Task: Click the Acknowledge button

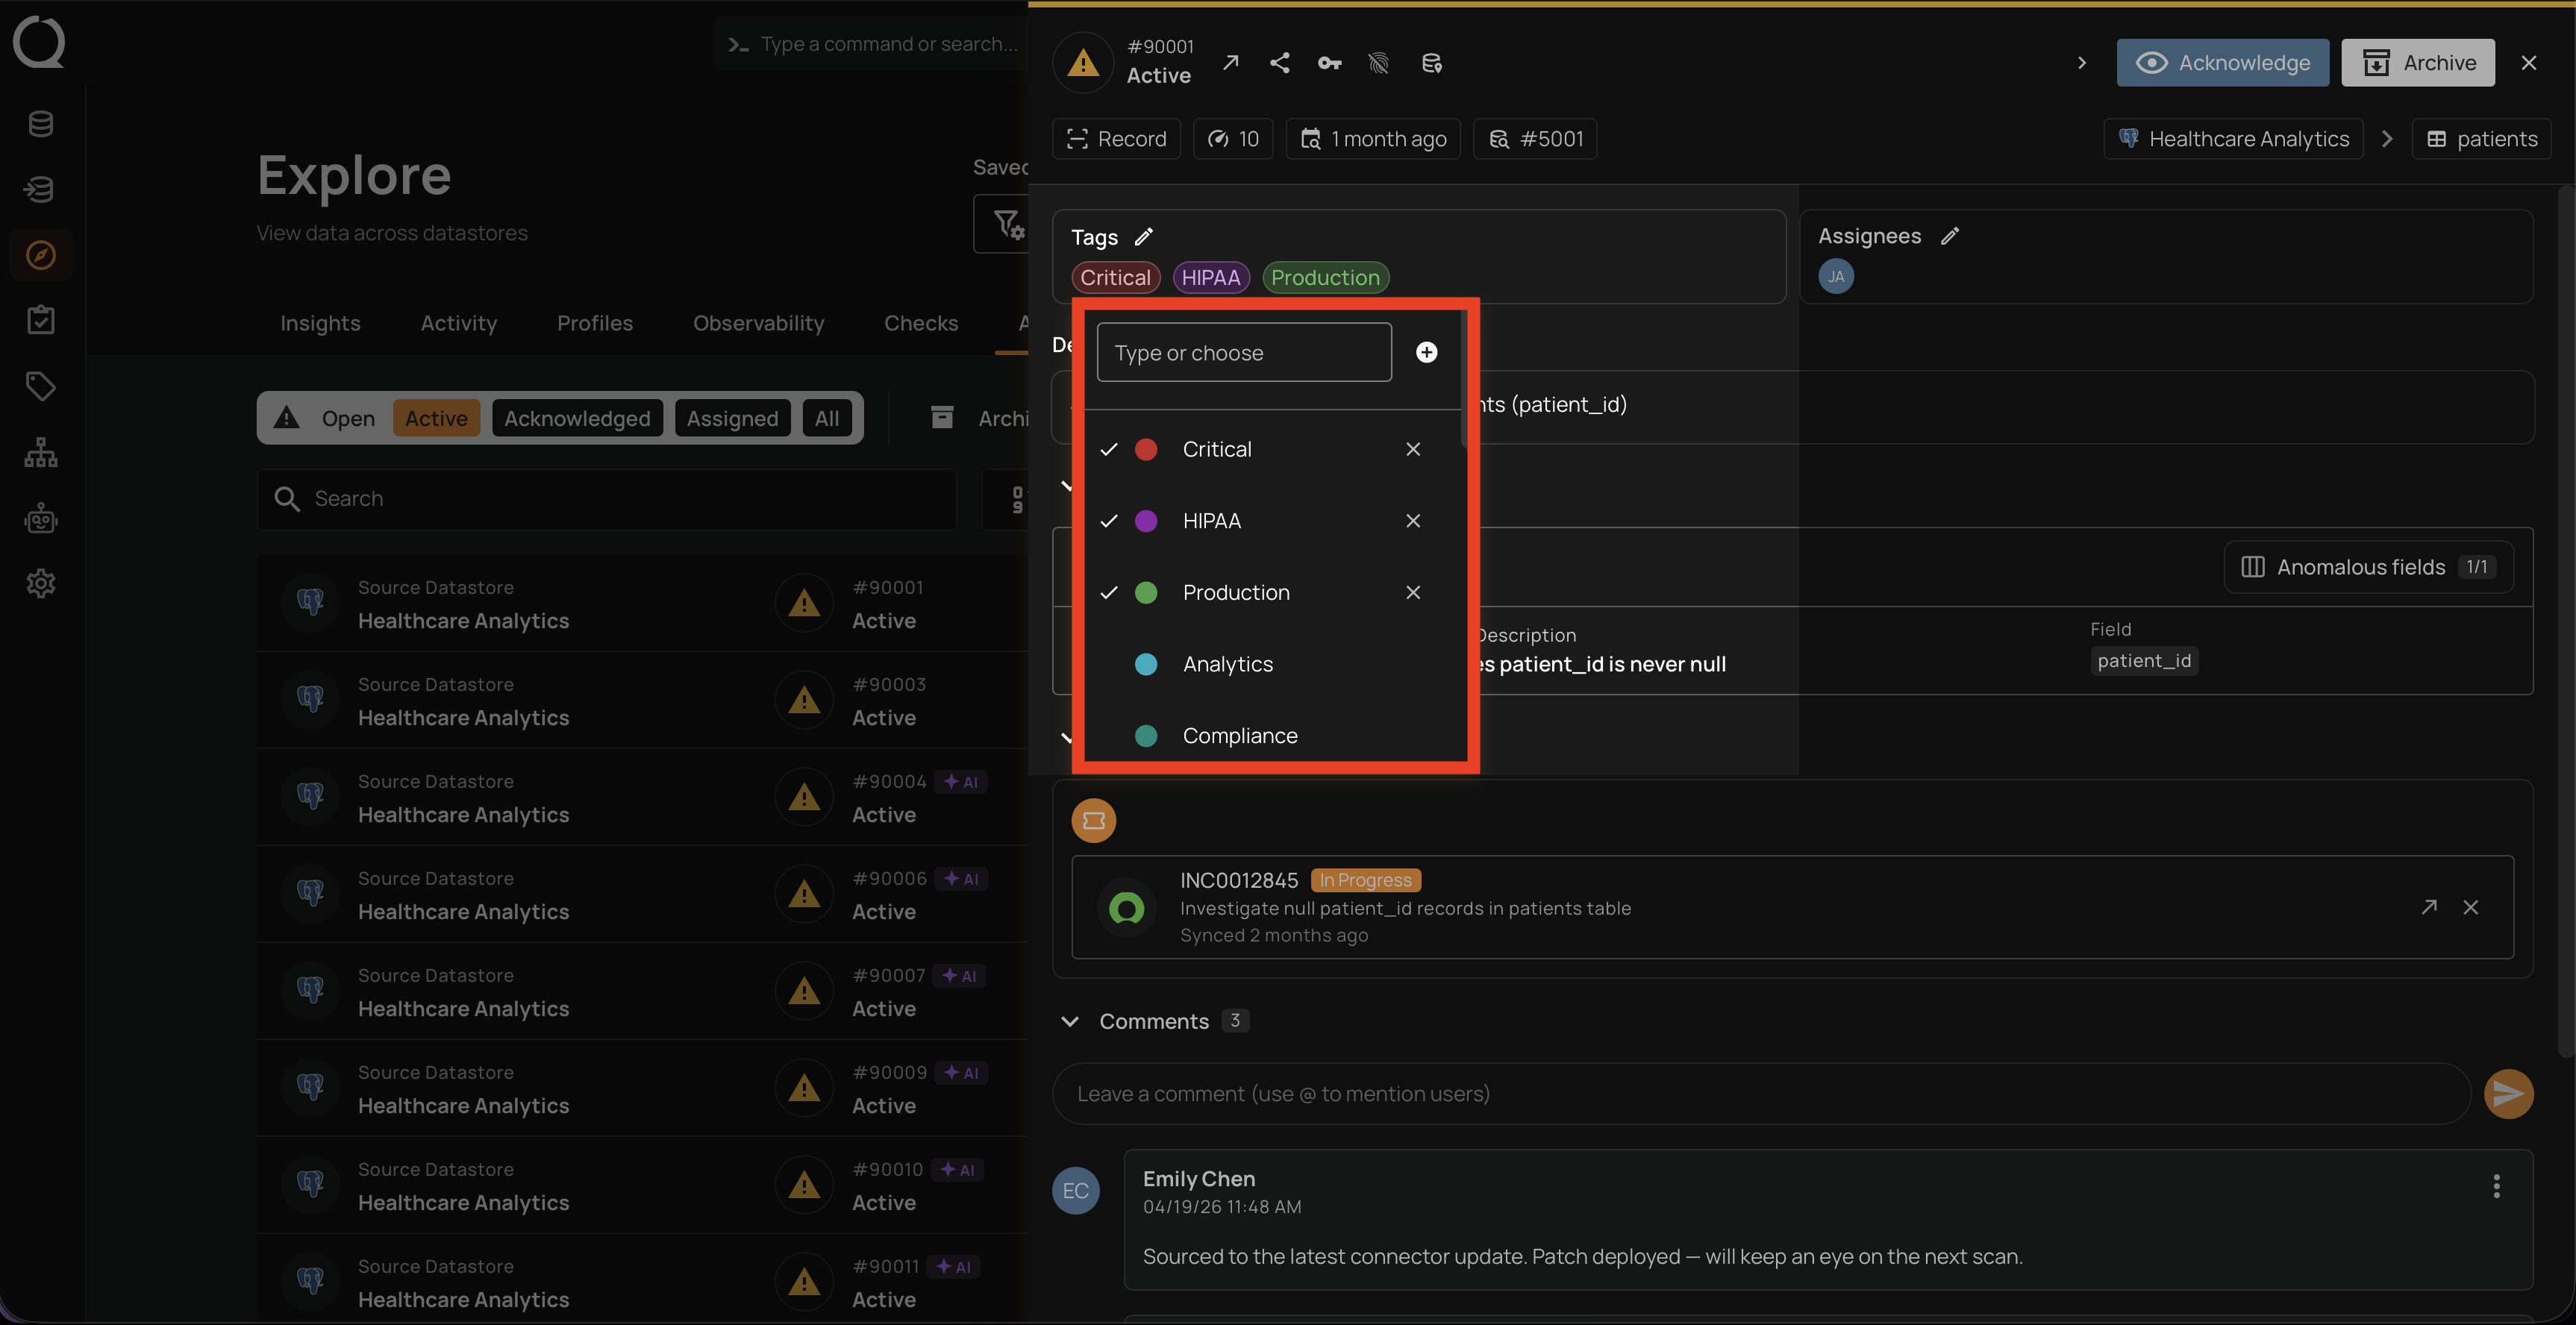Action: click(x=2223, y=63)
